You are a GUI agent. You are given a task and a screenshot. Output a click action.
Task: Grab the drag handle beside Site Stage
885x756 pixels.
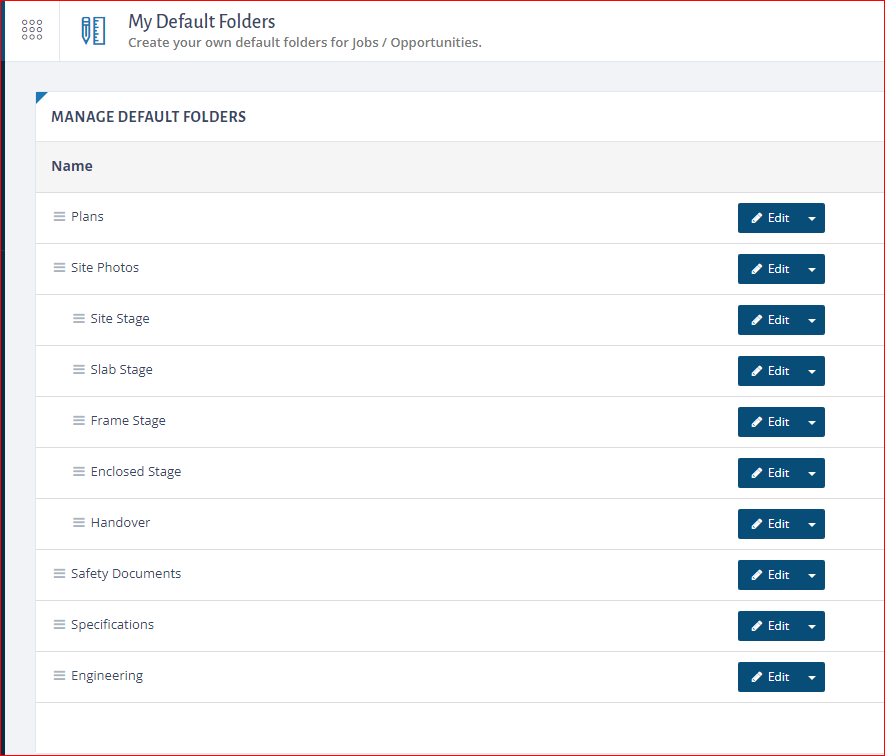[x=79, y=318]
